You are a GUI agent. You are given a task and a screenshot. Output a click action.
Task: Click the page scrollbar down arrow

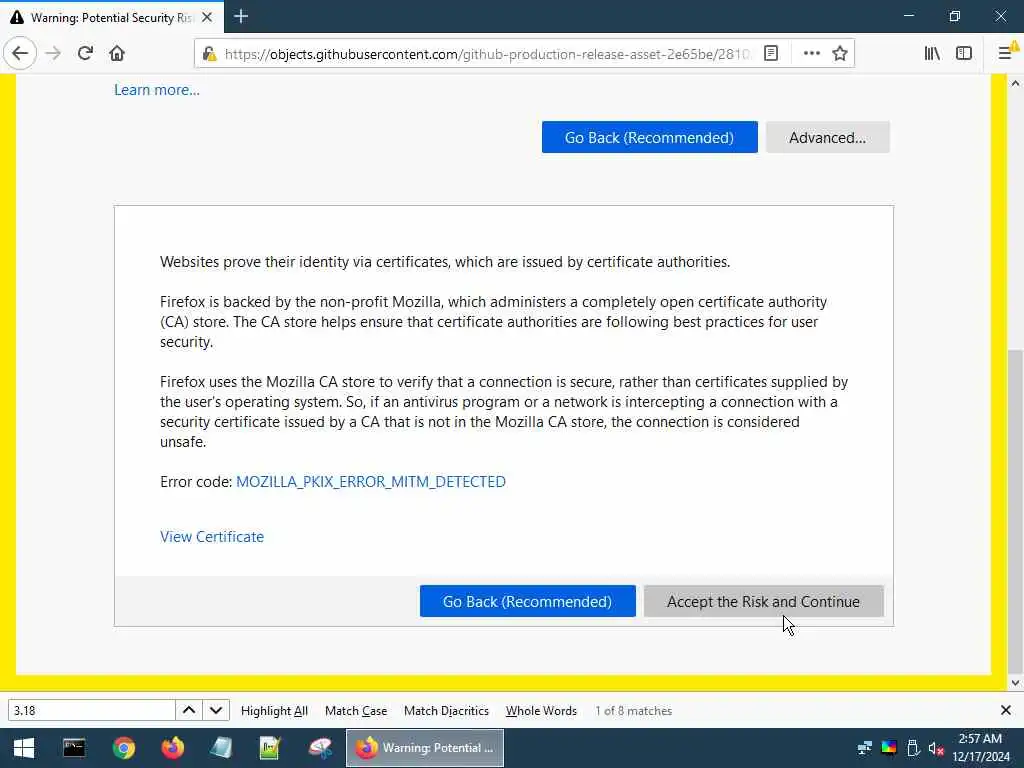click(1015, 682)
